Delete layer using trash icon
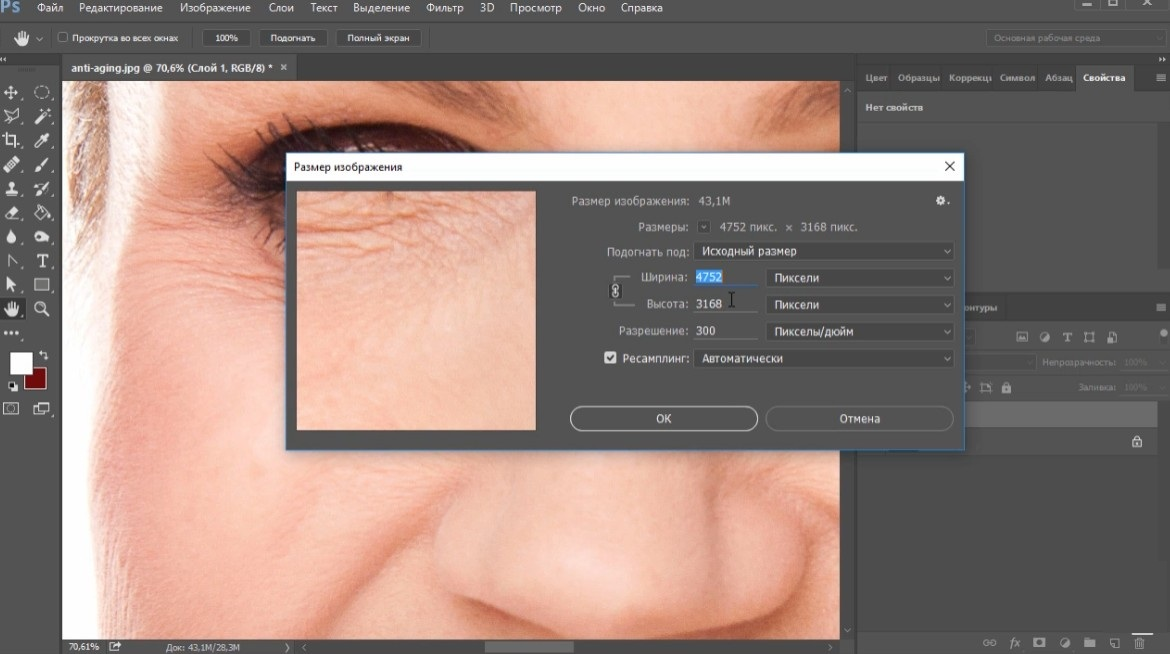The height and width of the screenshot is (654, 1170). 1139,642
